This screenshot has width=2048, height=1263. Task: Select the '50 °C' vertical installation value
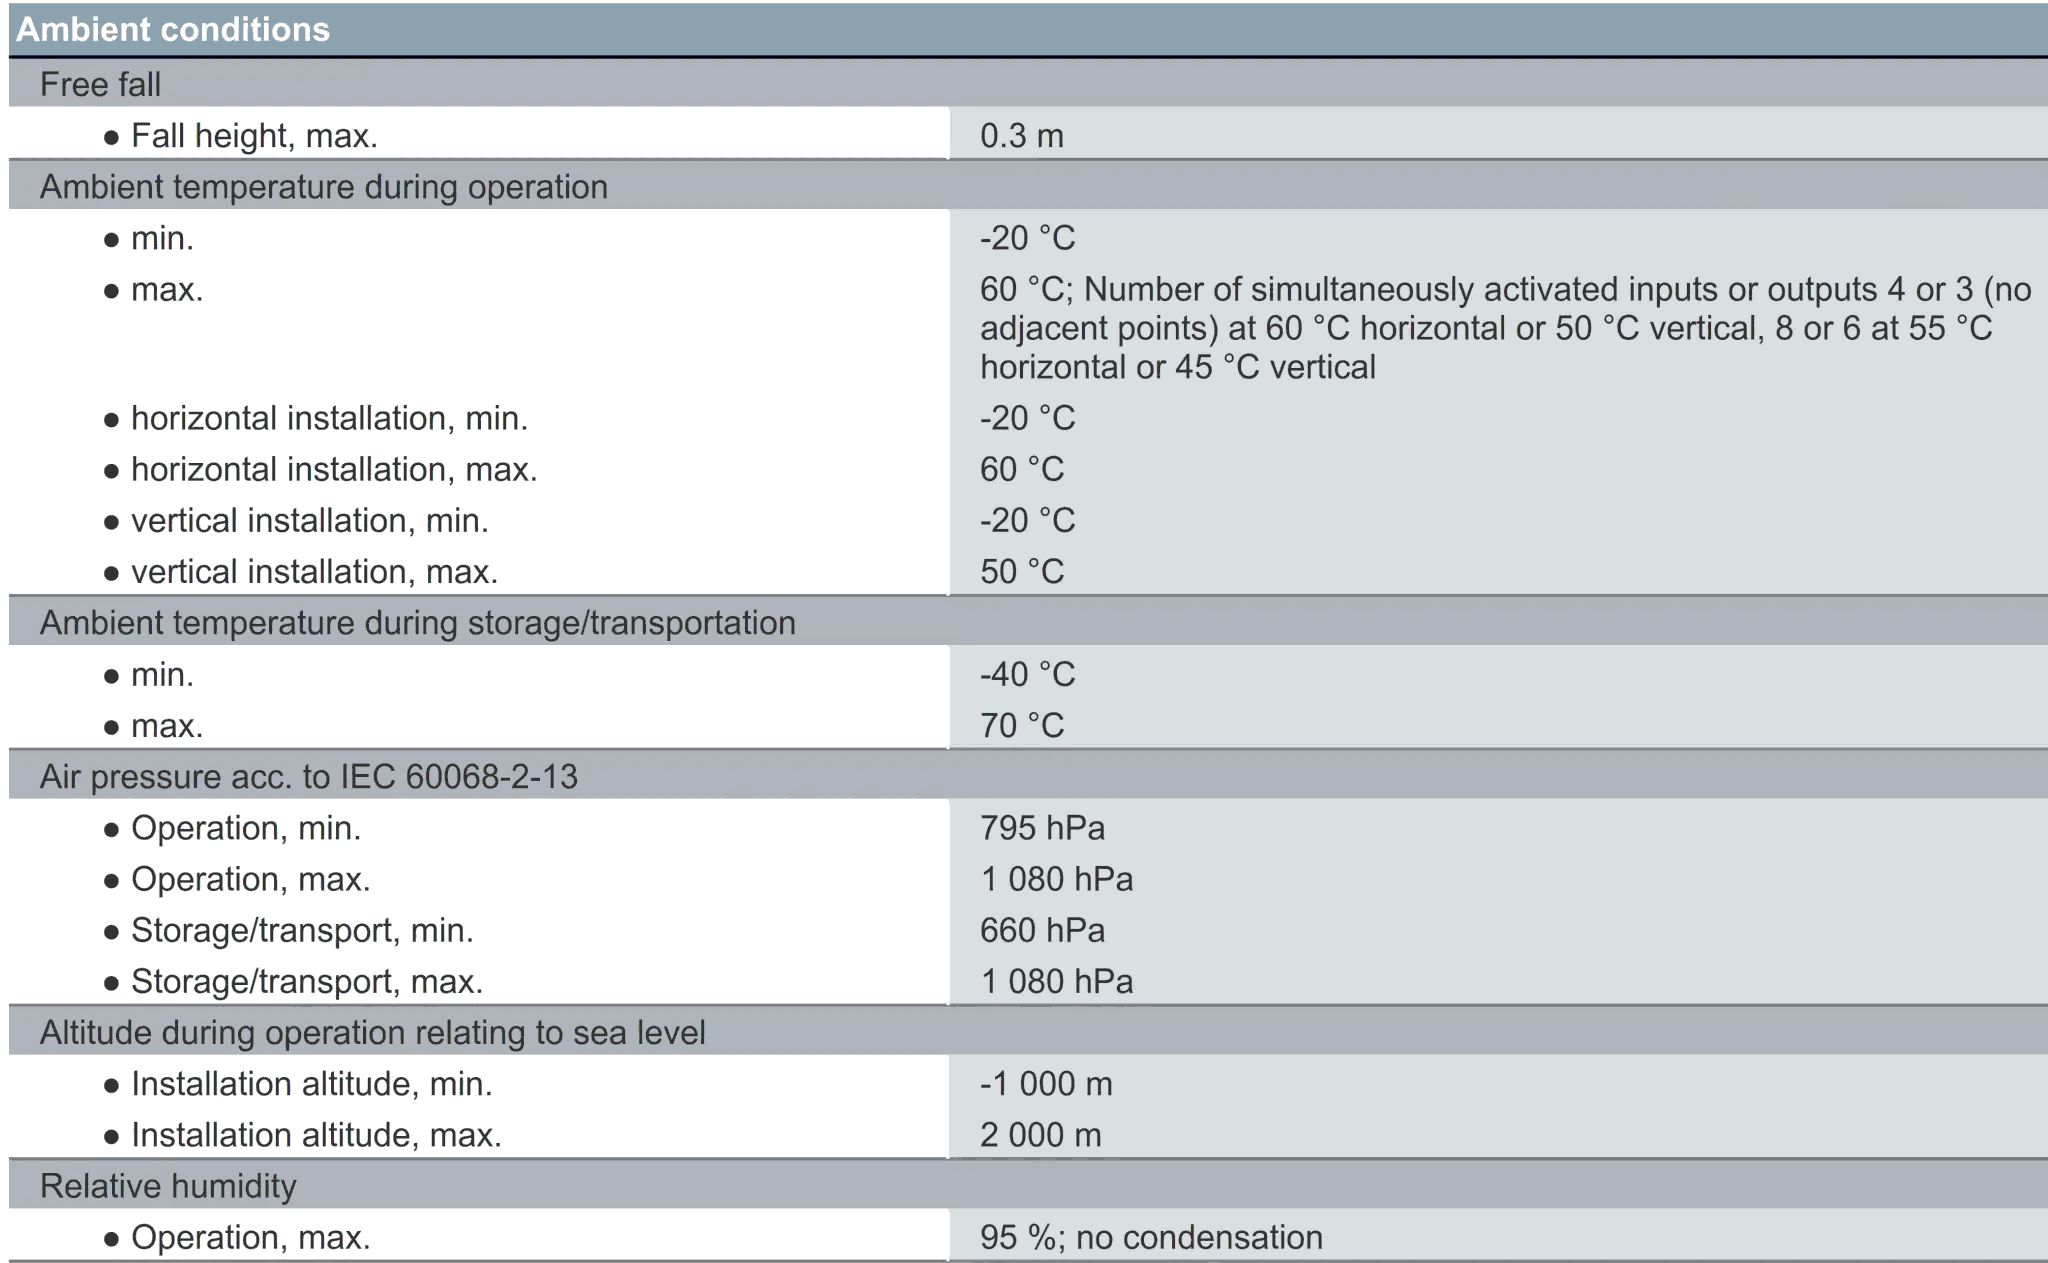(x=1021, y=572)
